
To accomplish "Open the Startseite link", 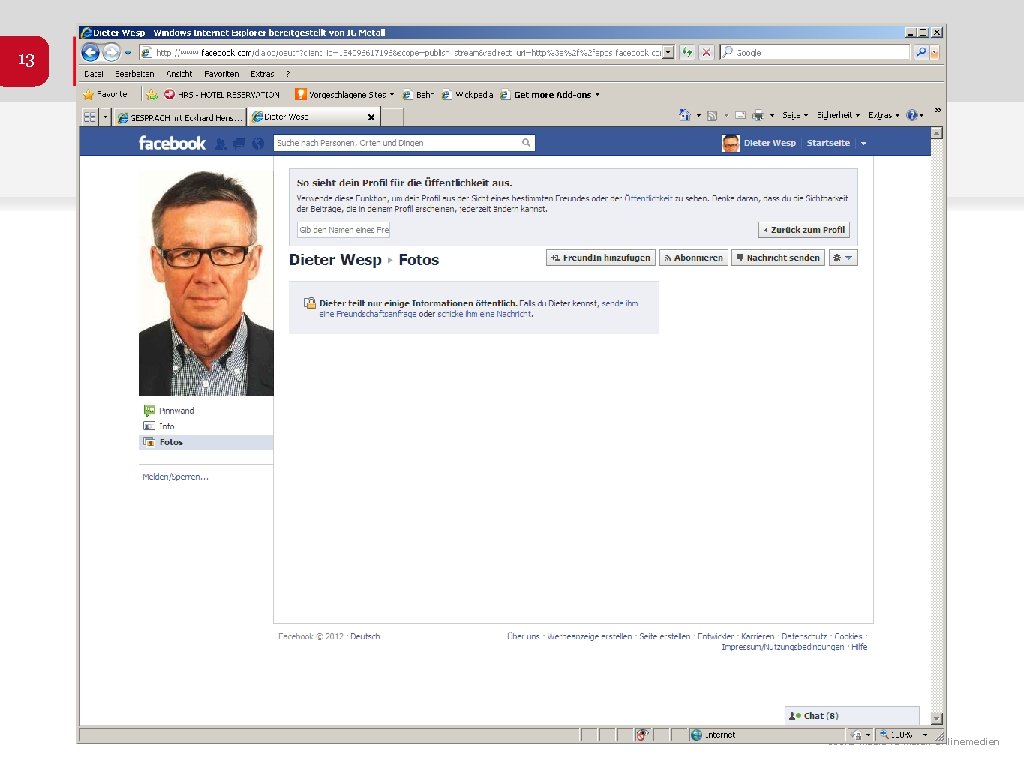I will coord(828,143).
